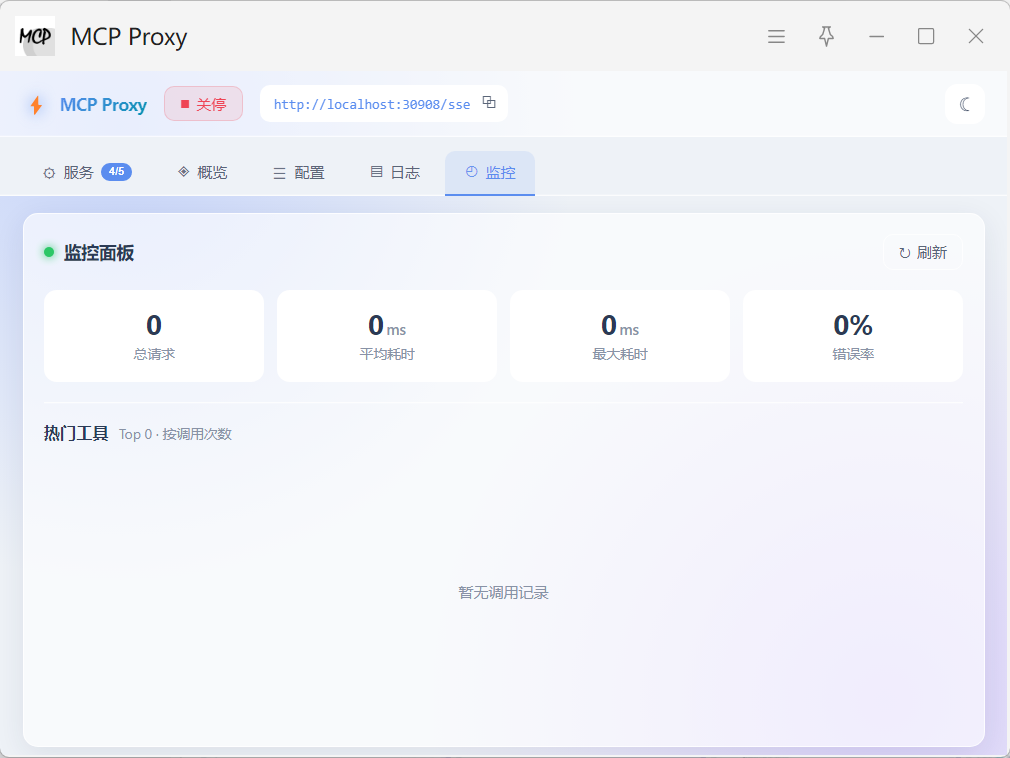This screenshot has width=1010, height=758.
Task: Switch to the 服务 tab
Action: tap(87, 173)
